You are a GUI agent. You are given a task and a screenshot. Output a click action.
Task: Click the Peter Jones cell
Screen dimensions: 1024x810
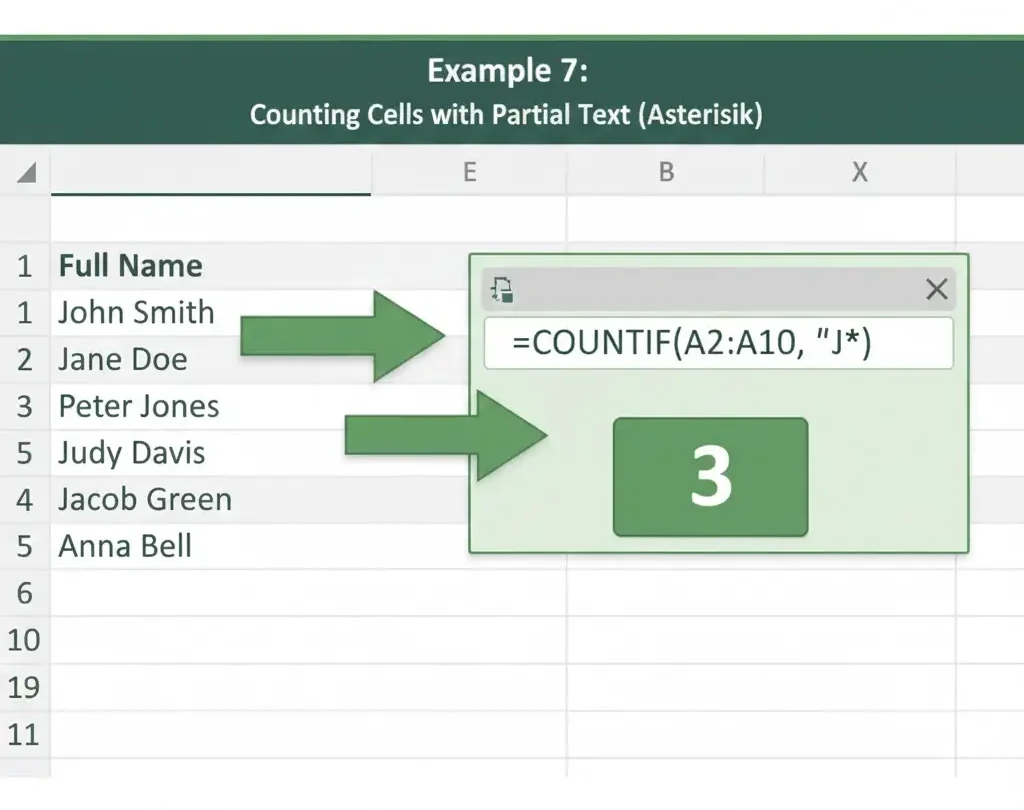tap(139, 406)
